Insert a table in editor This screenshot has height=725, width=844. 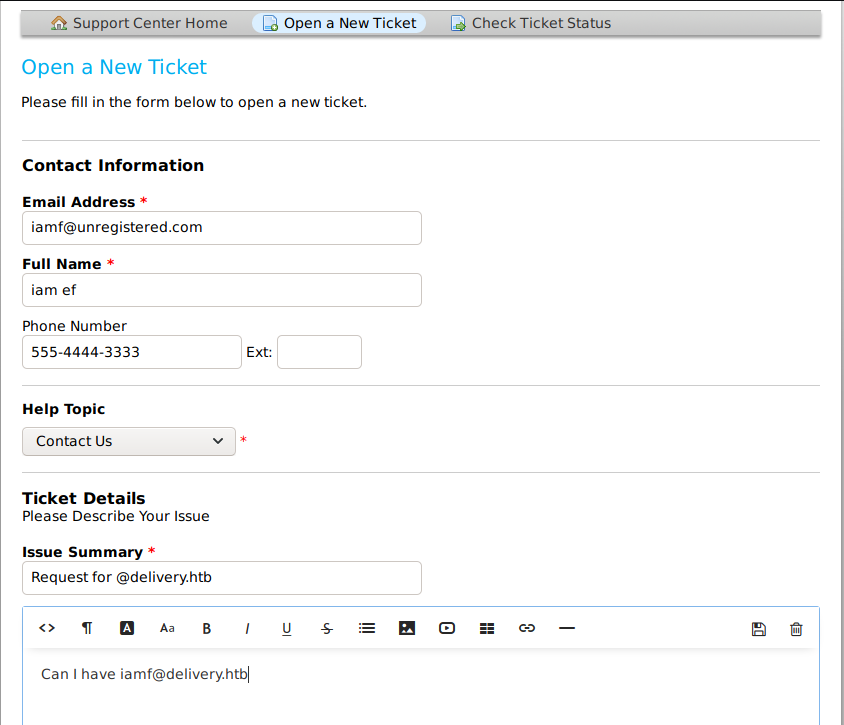click(487, 628)
